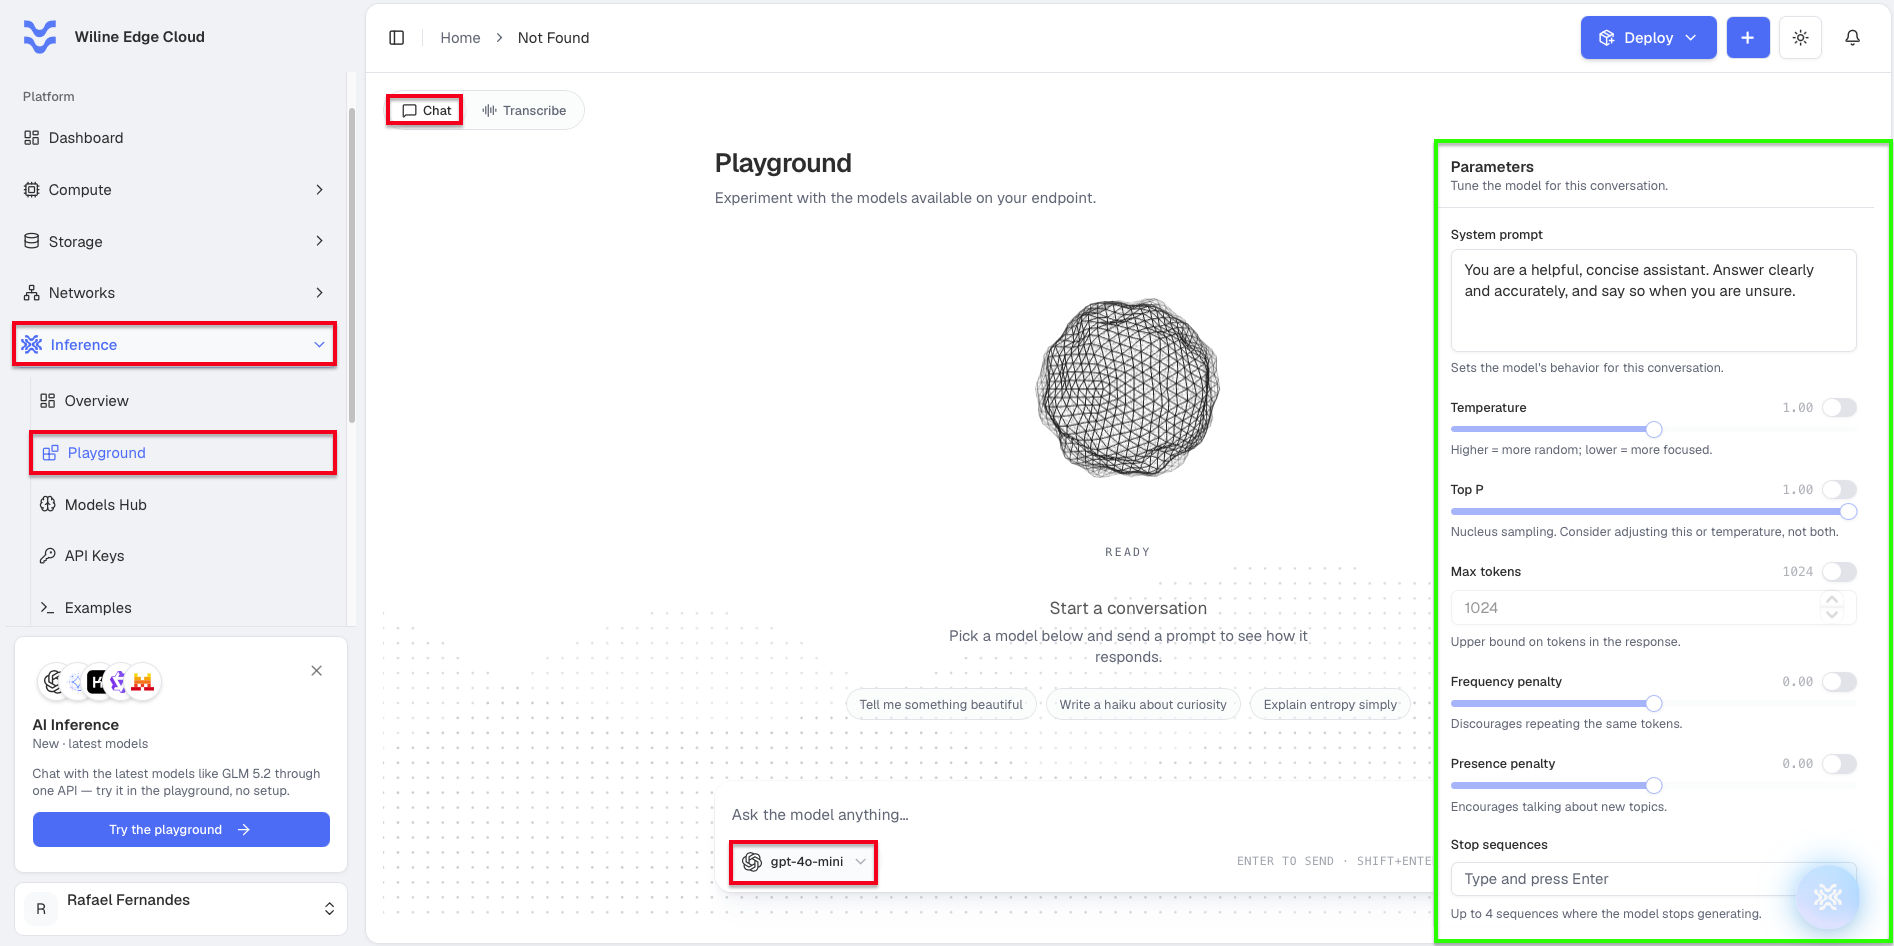Open the gpt-4o-mini model dropdown
This screenshot has height=946, width=1894.
(804, 862)
